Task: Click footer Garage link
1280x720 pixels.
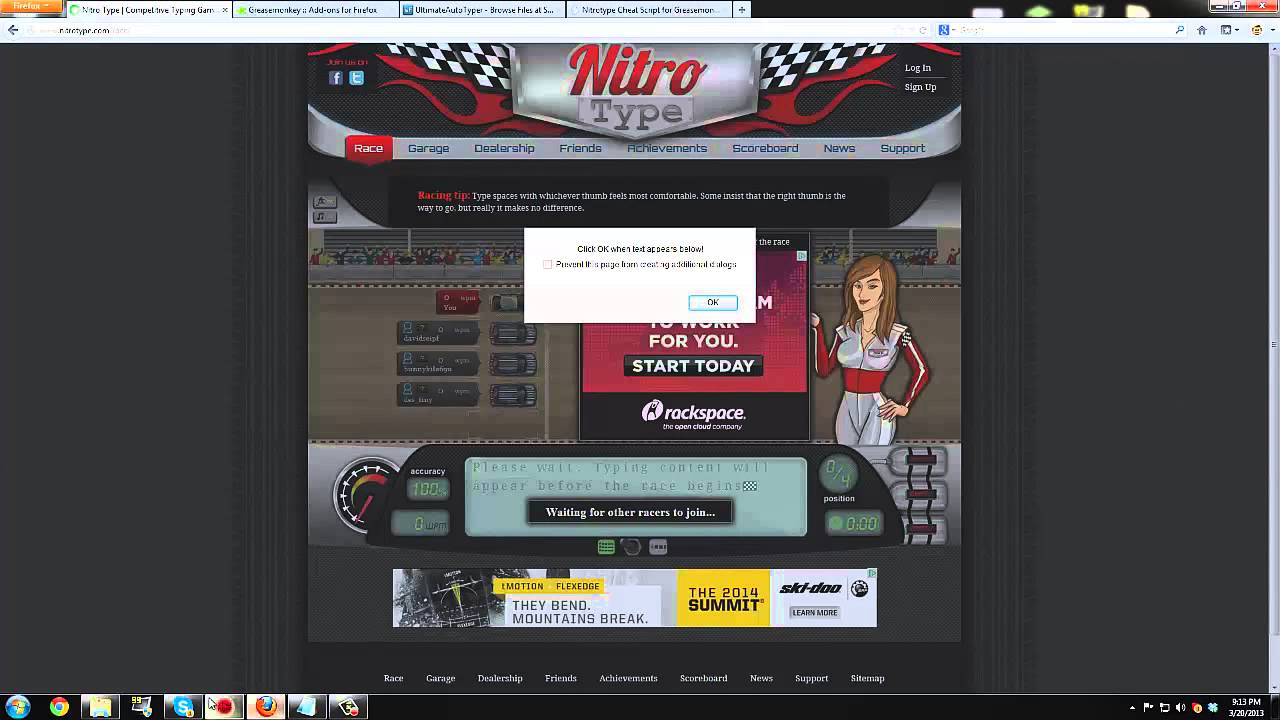Action: click(x=440, y=678)
